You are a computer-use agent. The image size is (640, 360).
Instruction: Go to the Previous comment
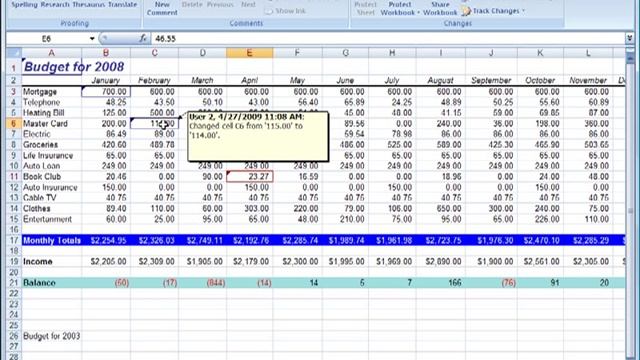[220, 4]
